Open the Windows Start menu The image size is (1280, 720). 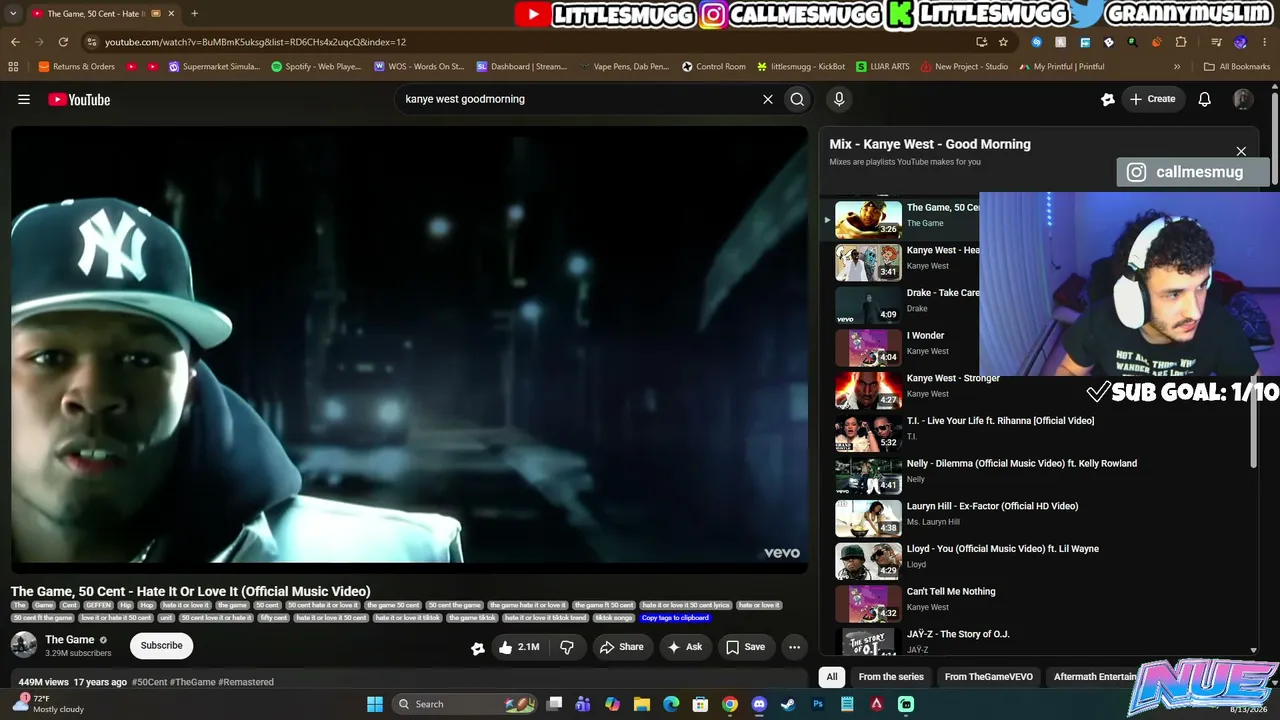point(375,704)
